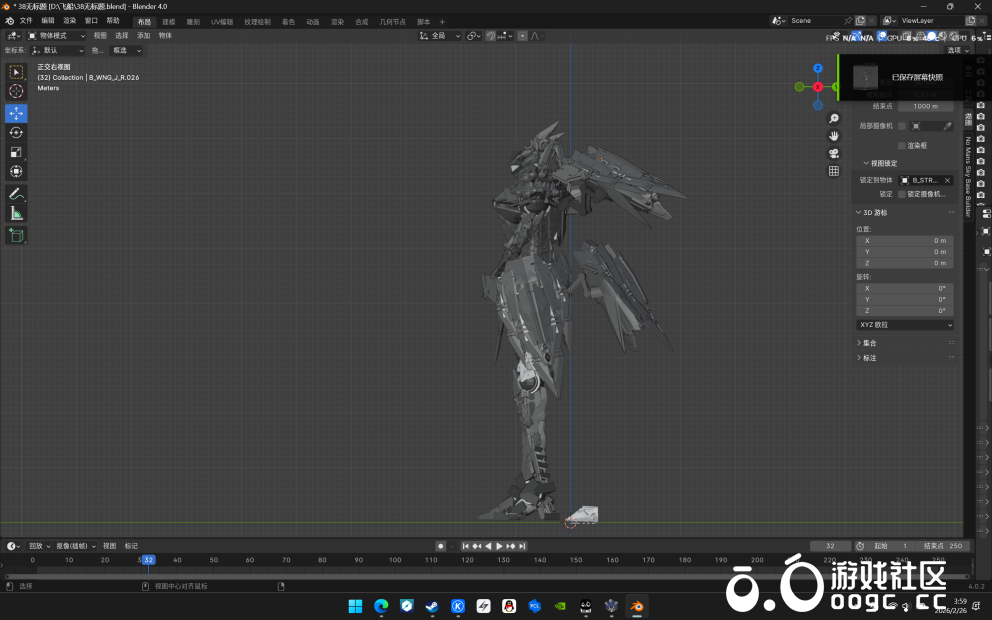Pick the 3D Cursor tool
This screenshot has width=992, height=620.
coord(16,91)
